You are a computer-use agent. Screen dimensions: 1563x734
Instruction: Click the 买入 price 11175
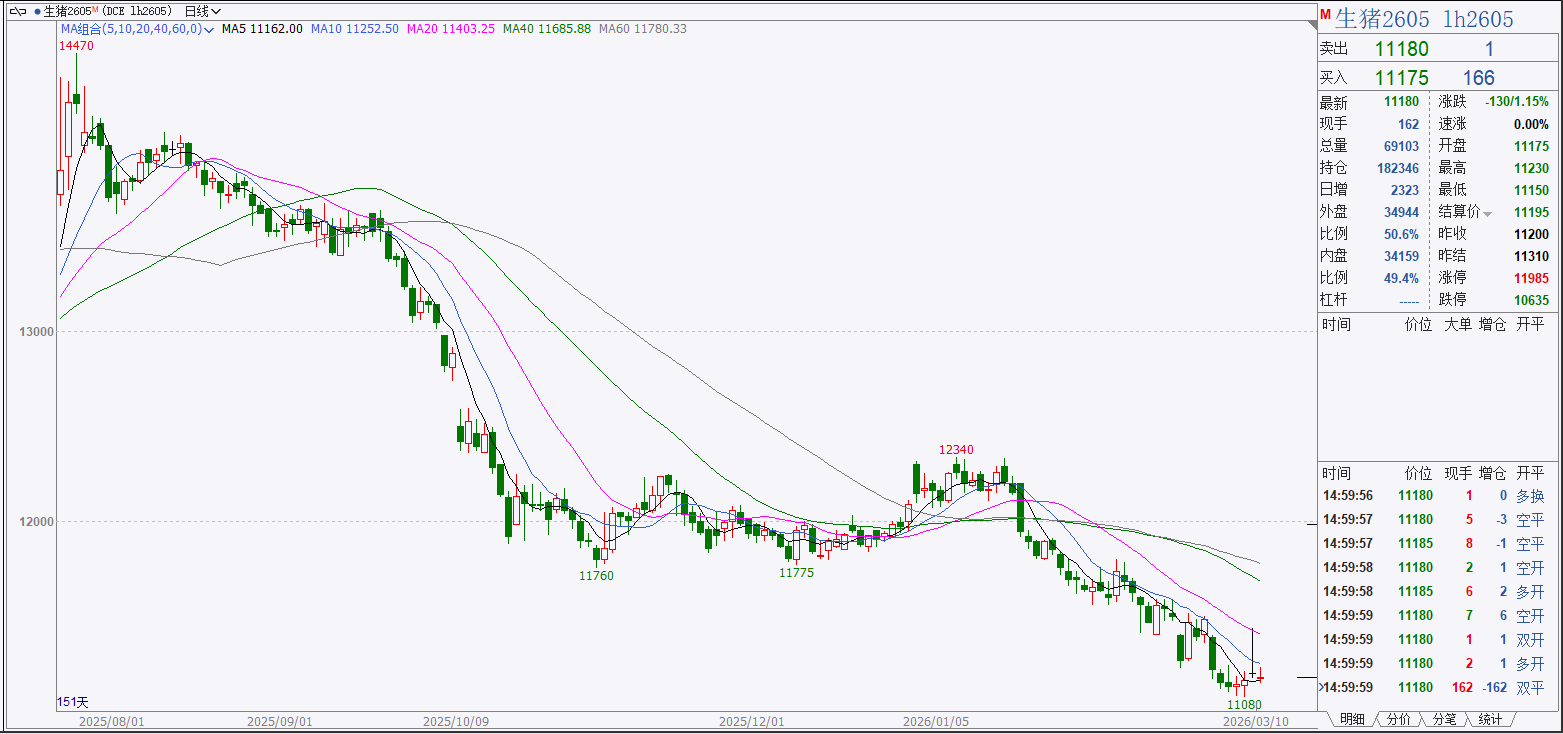coord(1401,78)
